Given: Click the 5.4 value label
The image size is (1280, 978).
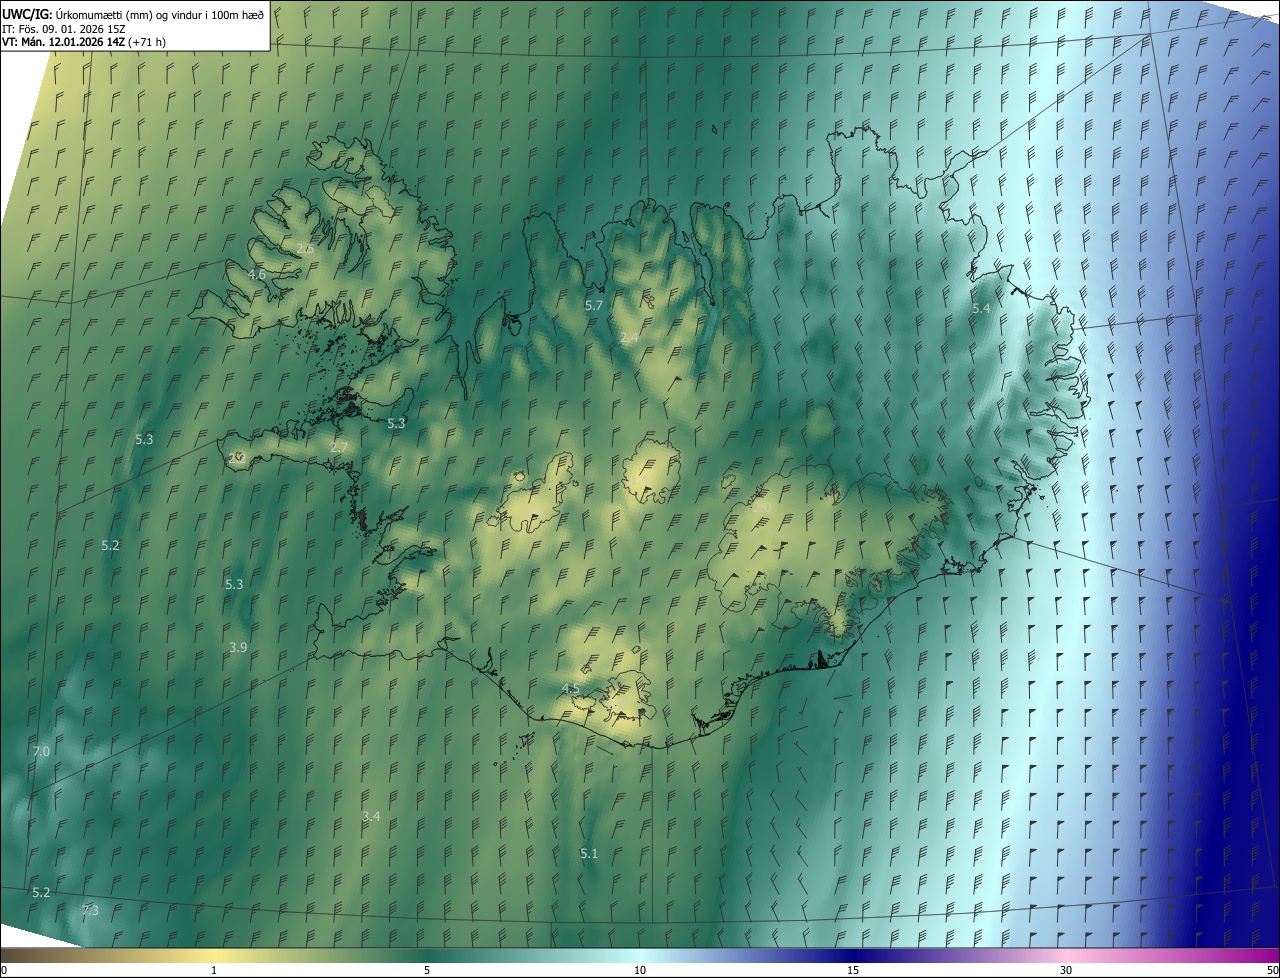Looking at the screenshot, I should 981,309.
